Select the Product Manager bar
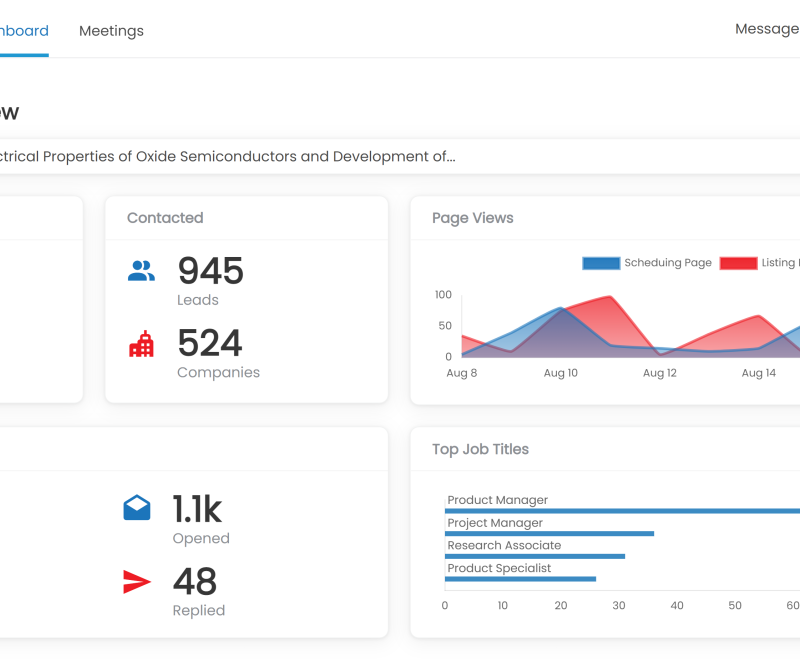 [620, 511]
